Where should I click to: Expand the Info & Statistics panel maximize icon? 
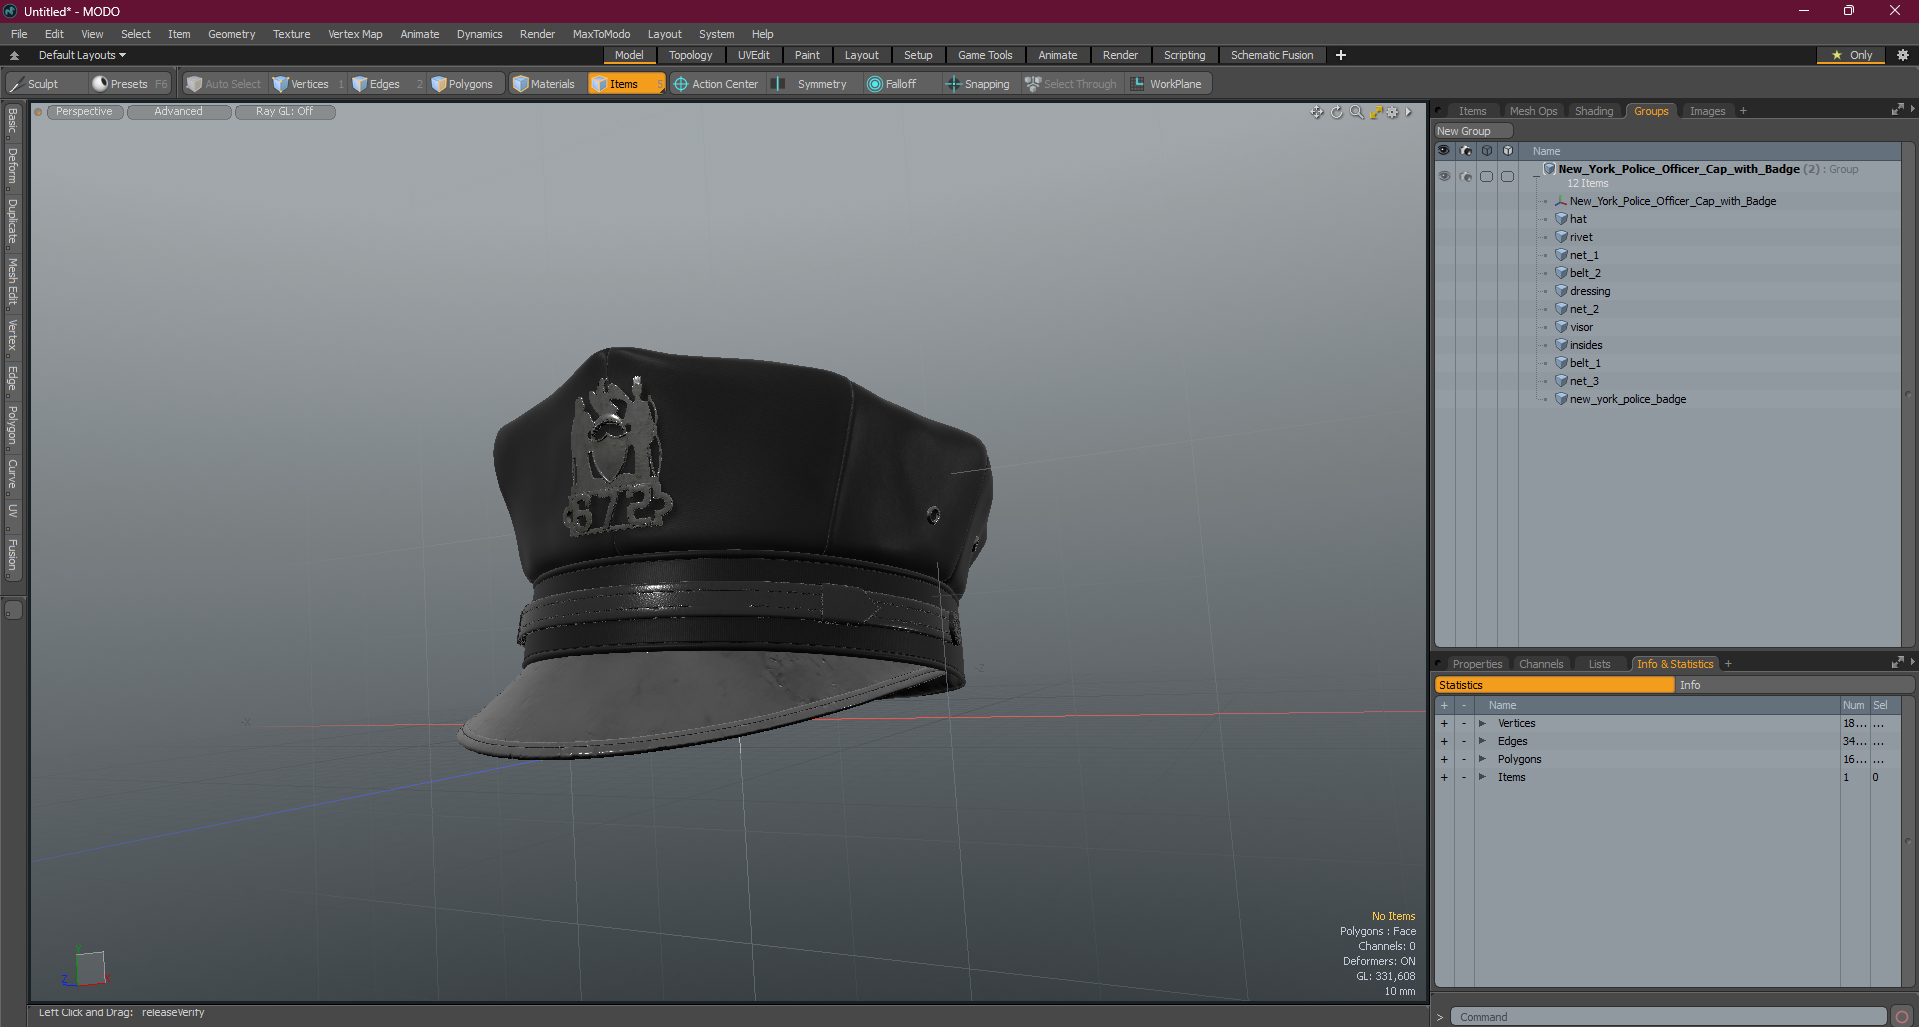pos(1897,663)
